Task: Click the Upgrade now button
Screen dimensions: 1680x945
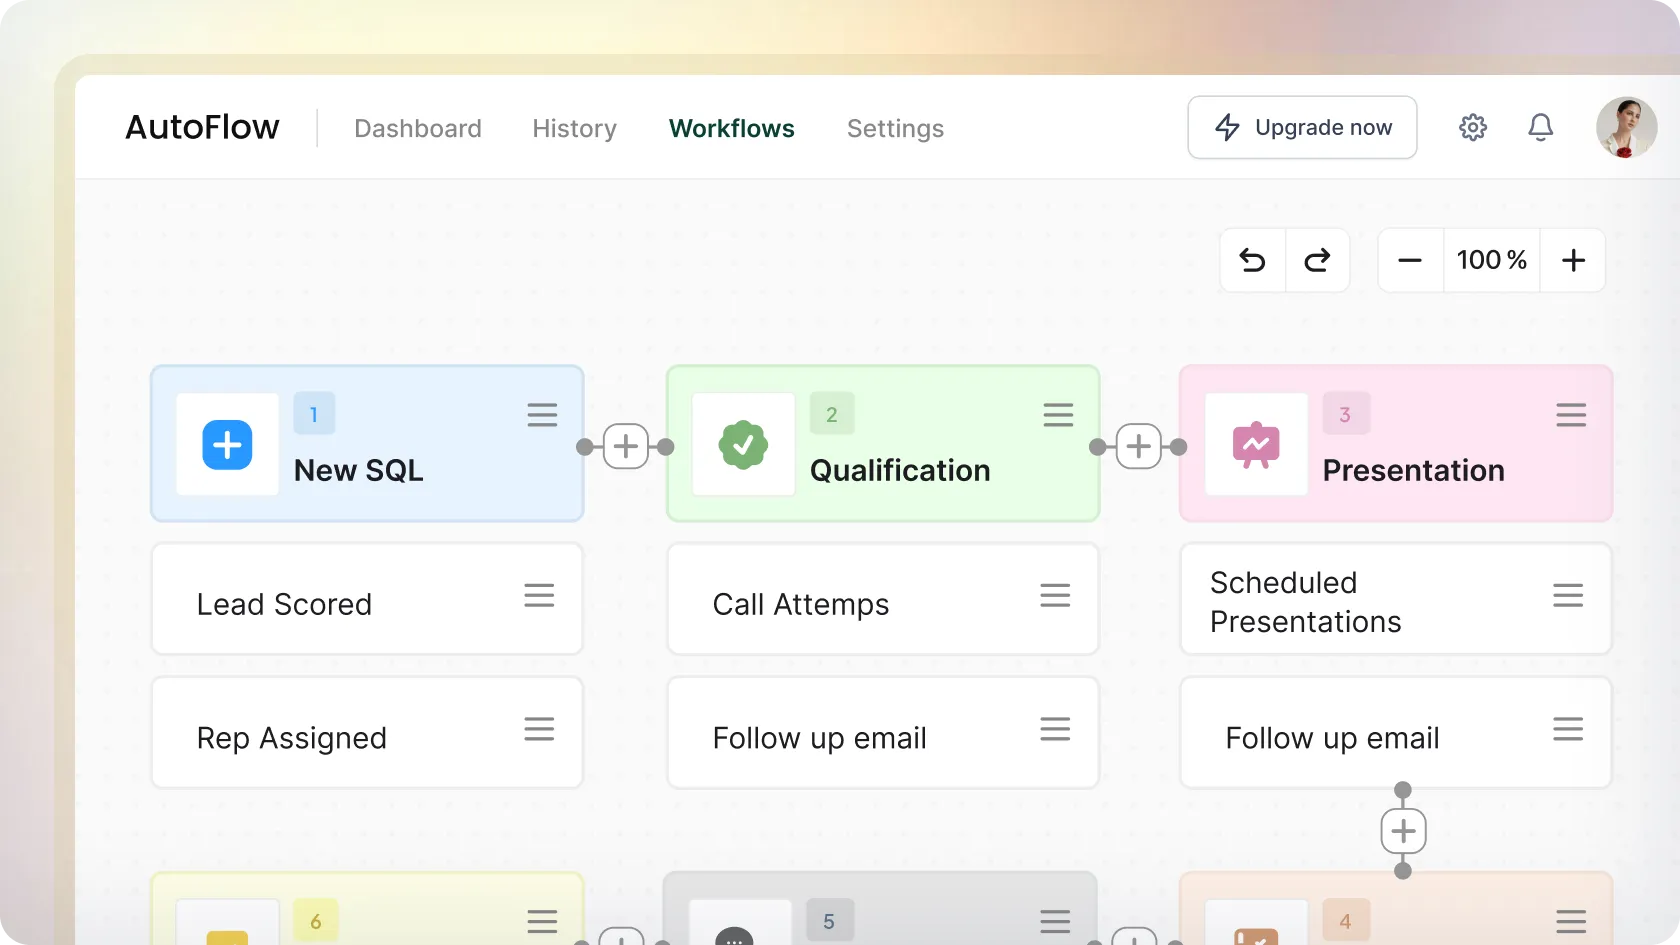Action: (x=1302, y=128)
